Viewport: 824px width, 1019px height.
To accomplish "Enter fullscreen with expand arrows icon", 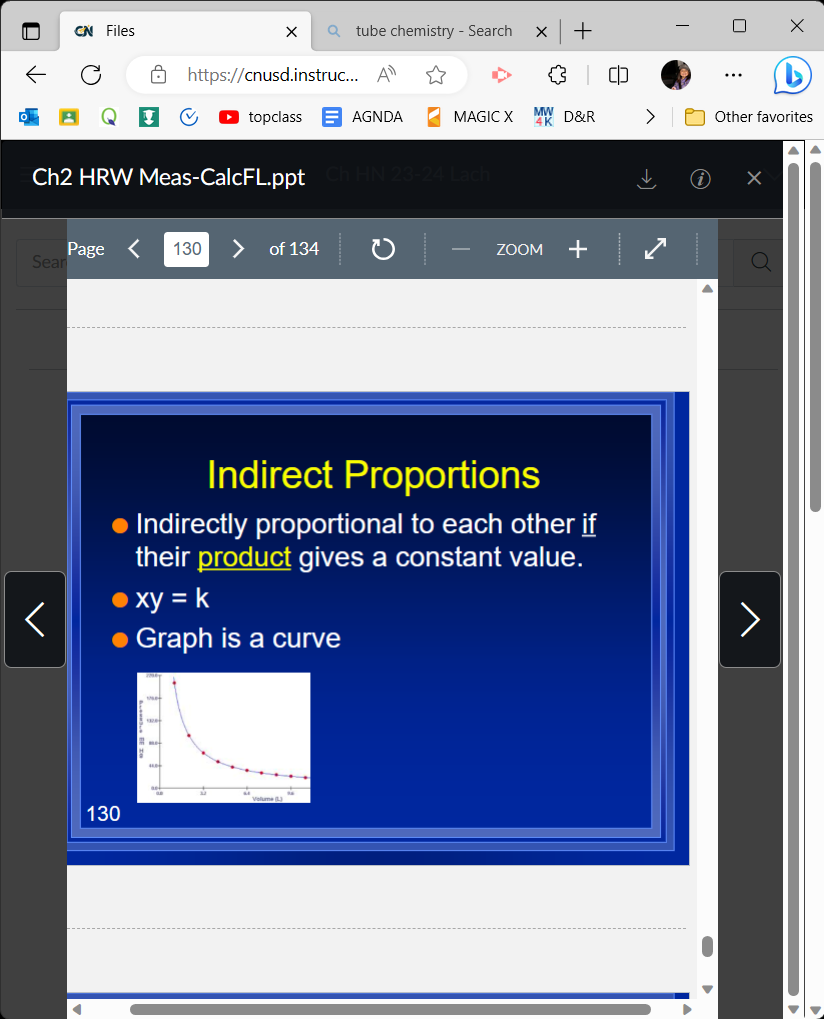I will (x=655, y=249).
